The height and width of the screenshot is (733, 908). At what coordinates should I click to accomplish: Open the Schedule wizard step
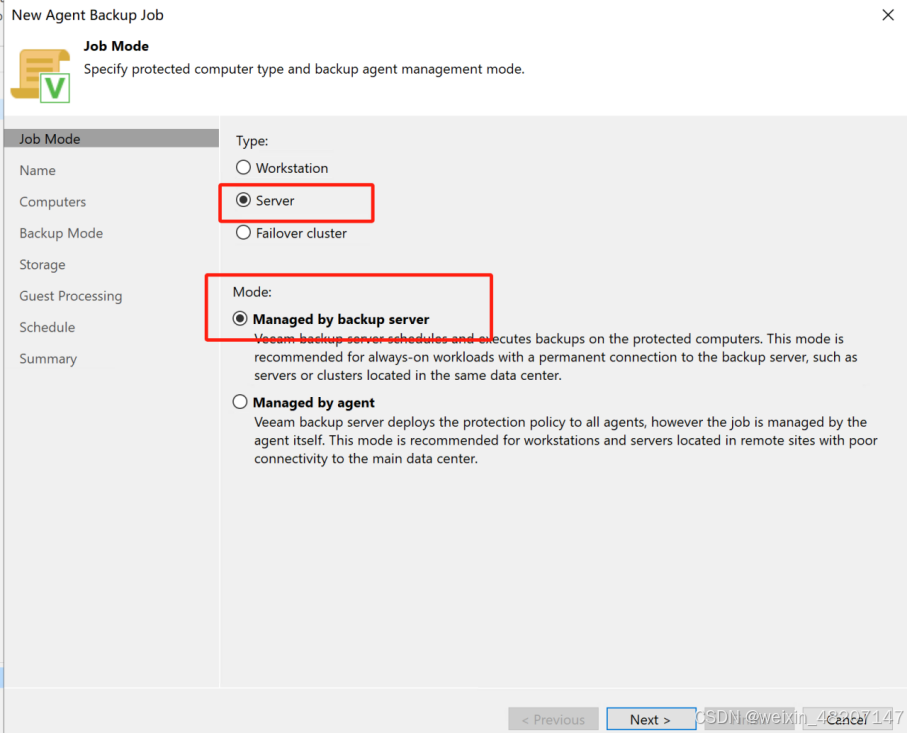coord(47,327)
